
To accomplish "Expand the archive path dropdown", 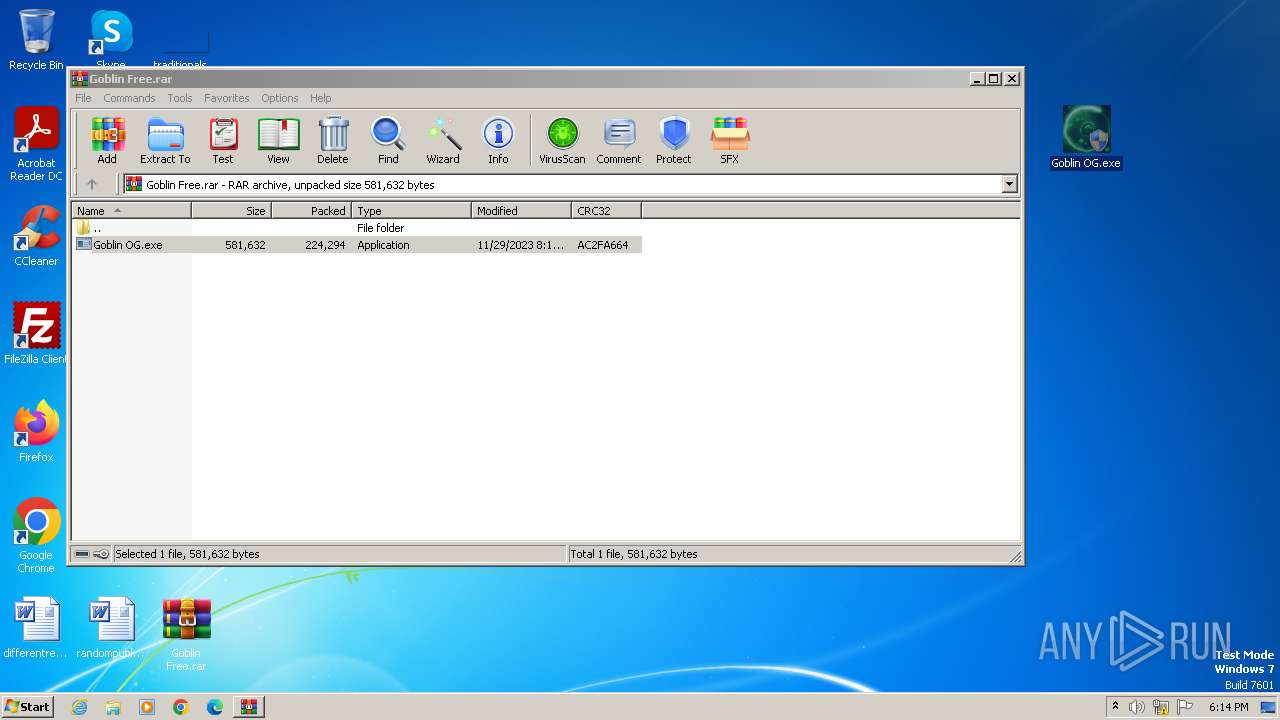I will pyautogui.click(x=1009, y=184).
